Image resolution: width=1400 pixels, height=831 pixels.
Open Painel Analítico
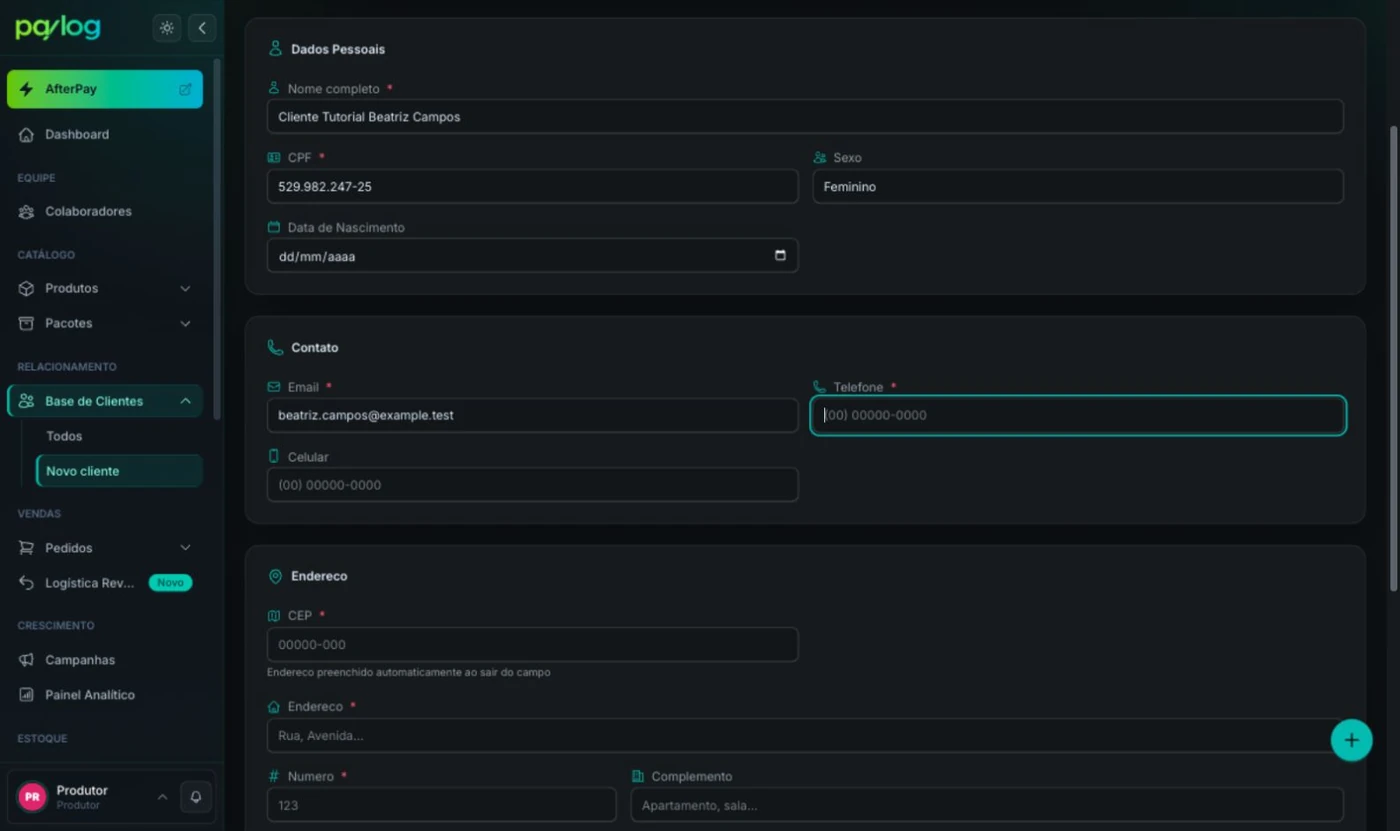coord(105,695)
